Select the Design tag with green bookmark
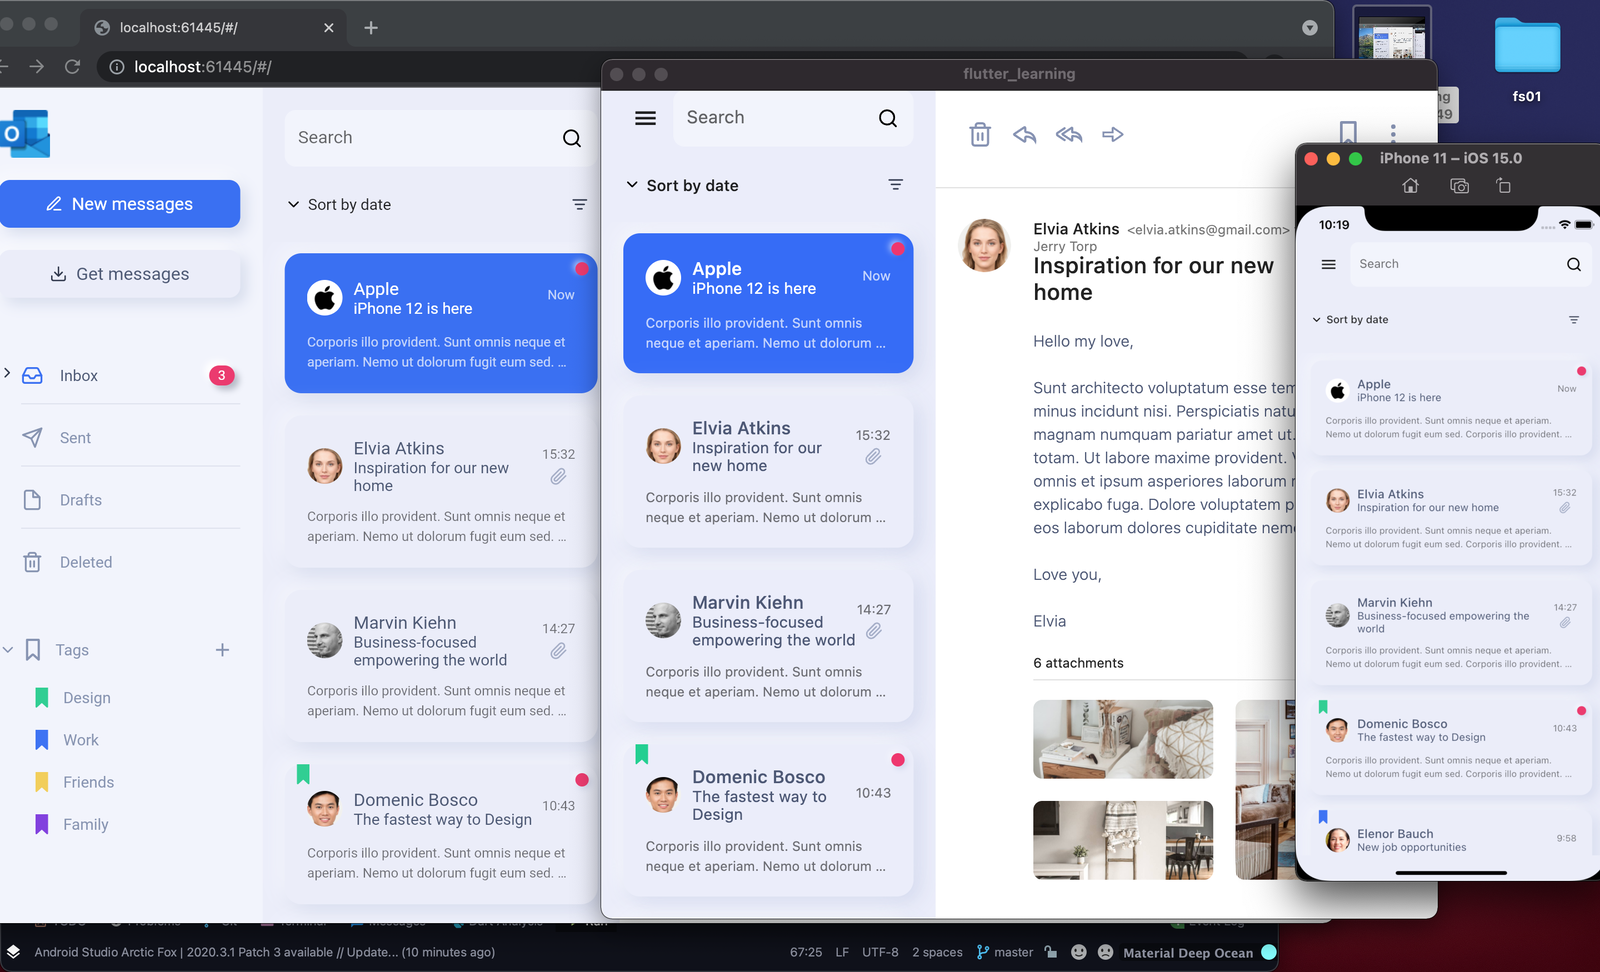Screen dimensions: 1600x972 click(86, 698)
